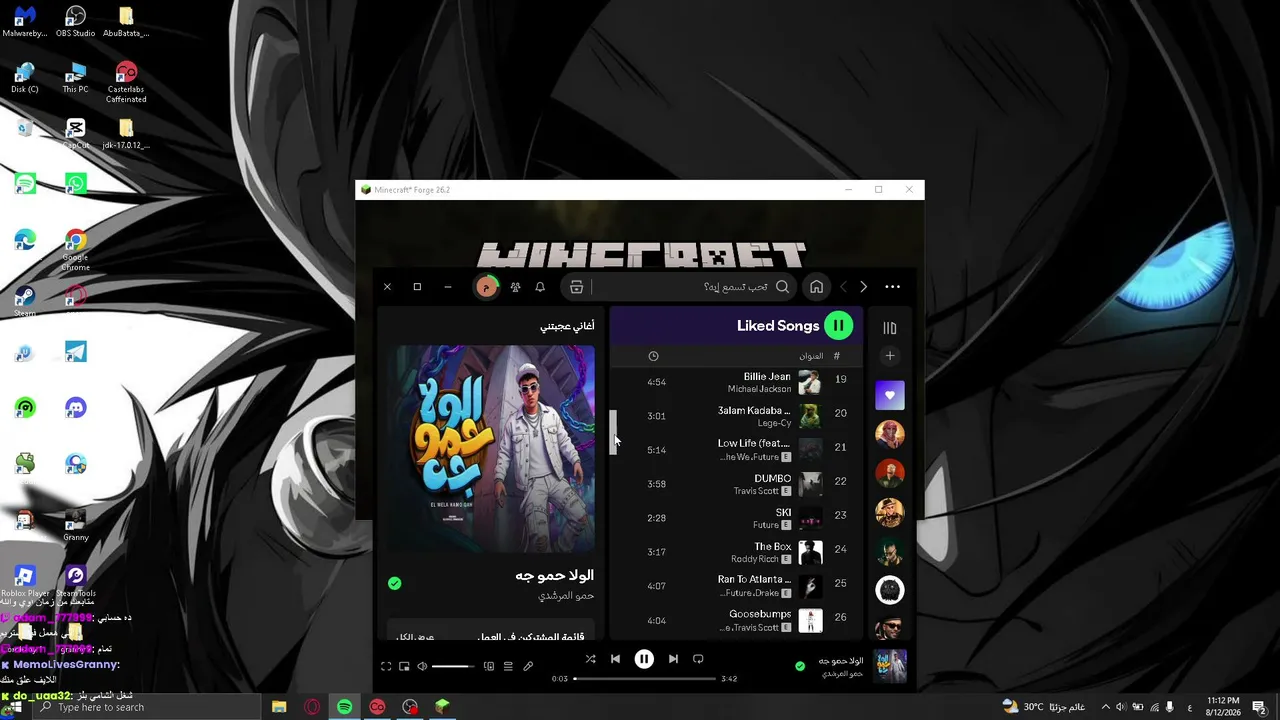1280x720 pixels.
Task: Click the Spotify search magnifier icon
Action: pos(782,287)
